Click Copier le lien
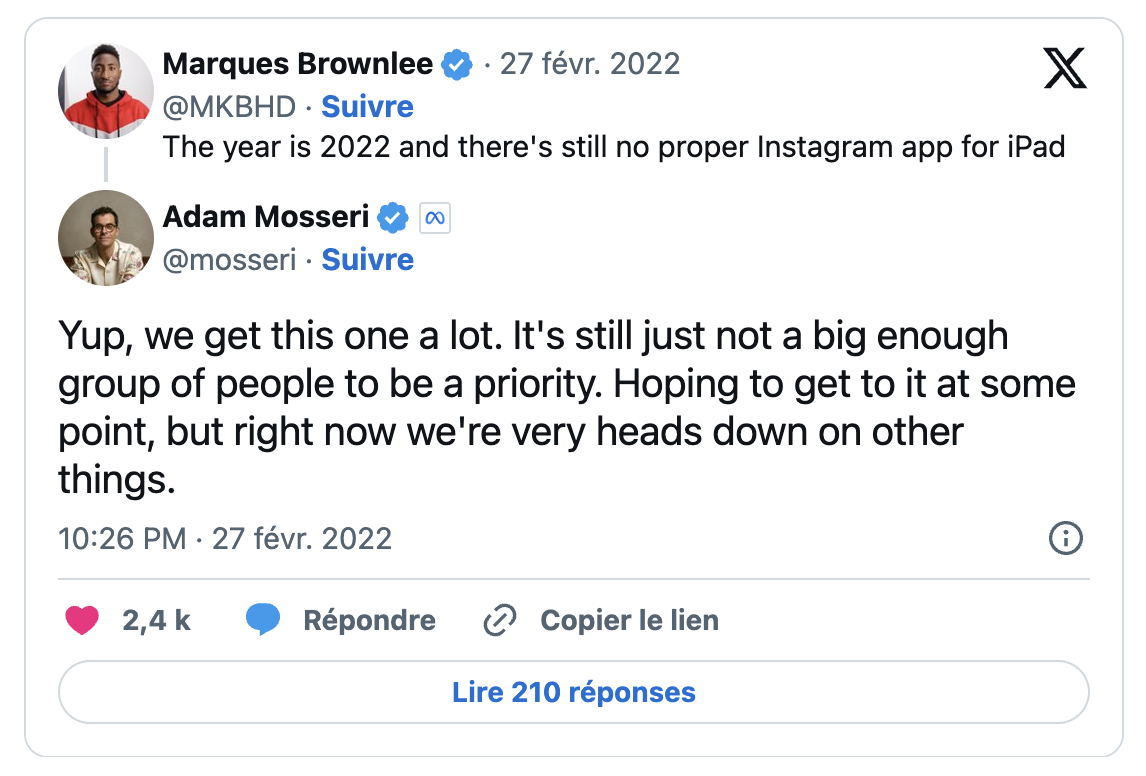 coord(629,620)
